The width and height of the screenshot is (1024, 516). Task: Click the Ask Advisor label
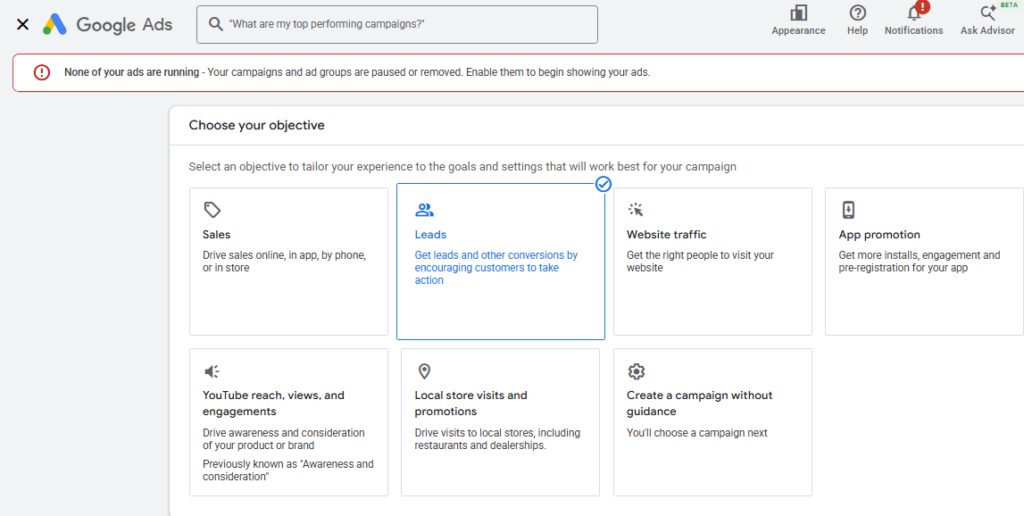(987, 31)
